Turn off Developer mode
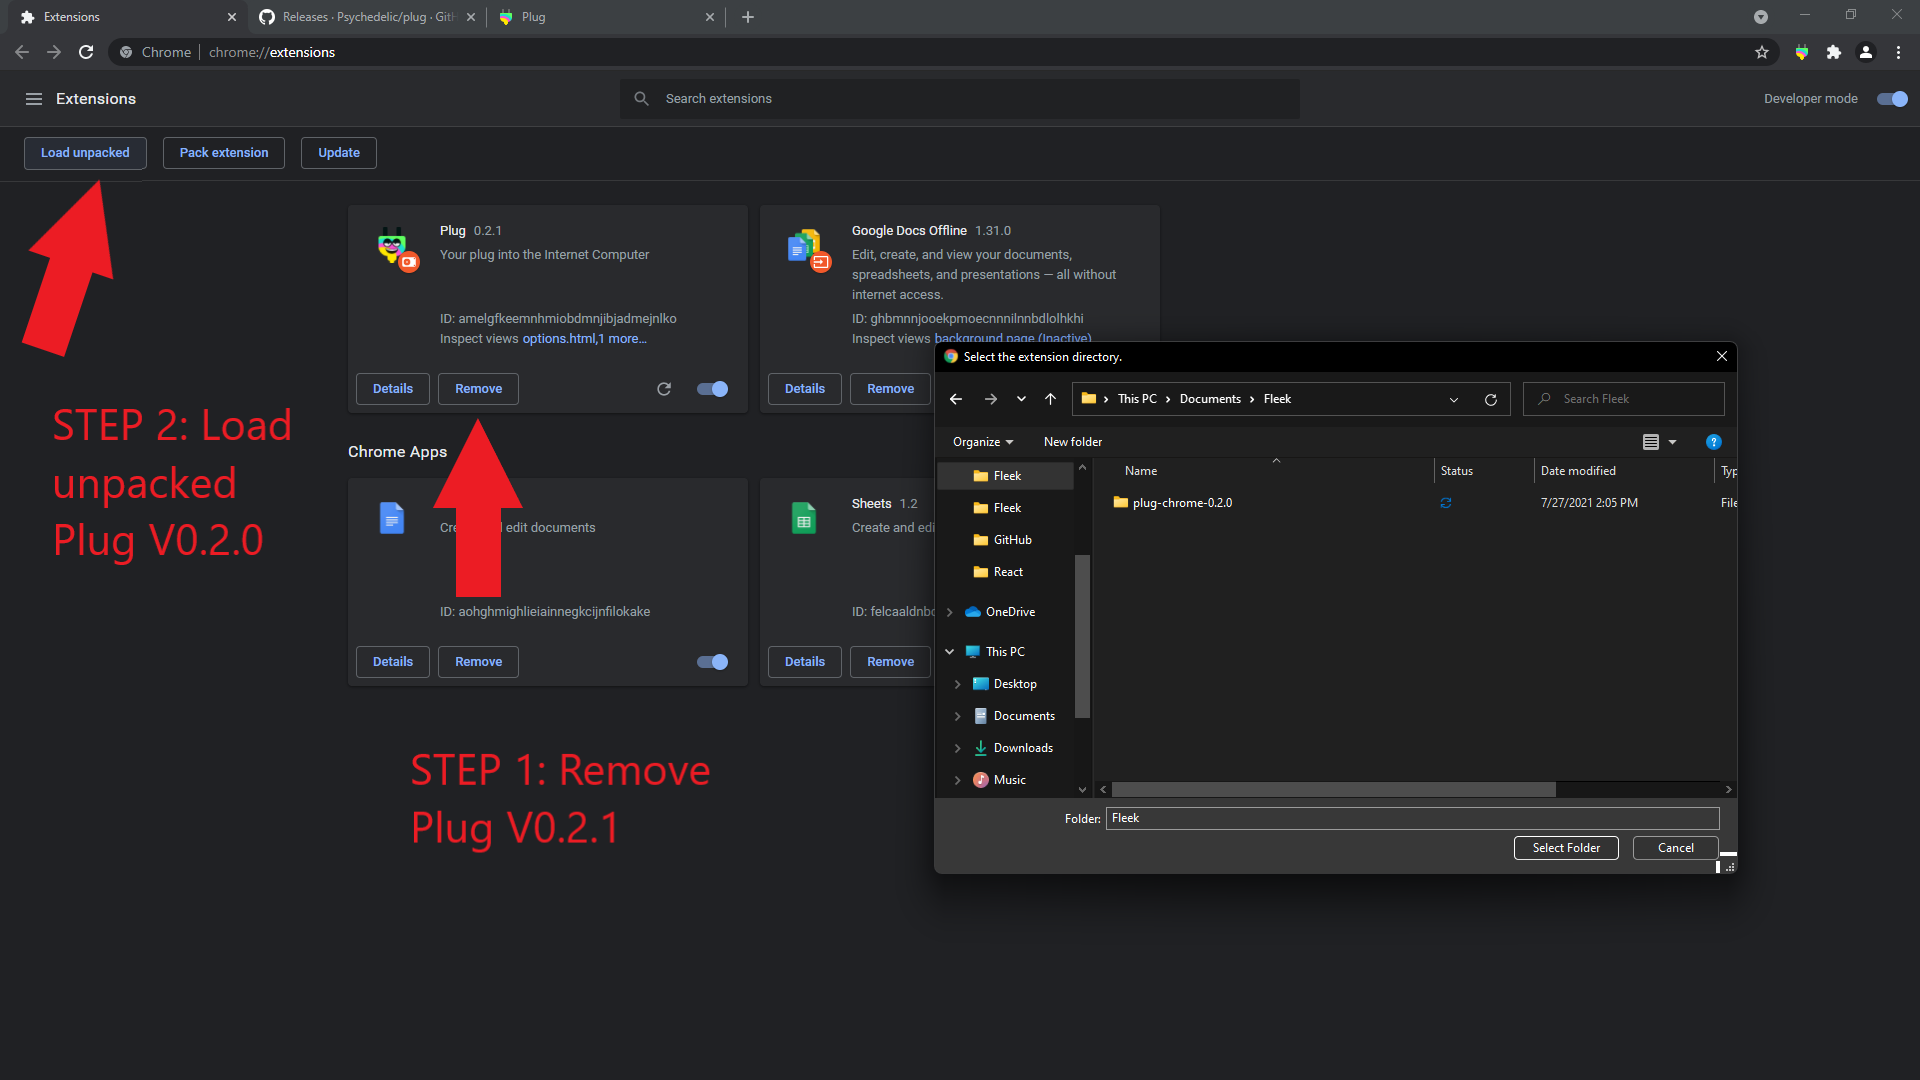The width and height of the screenshot is (1920, 1080). pos(1893,99)
